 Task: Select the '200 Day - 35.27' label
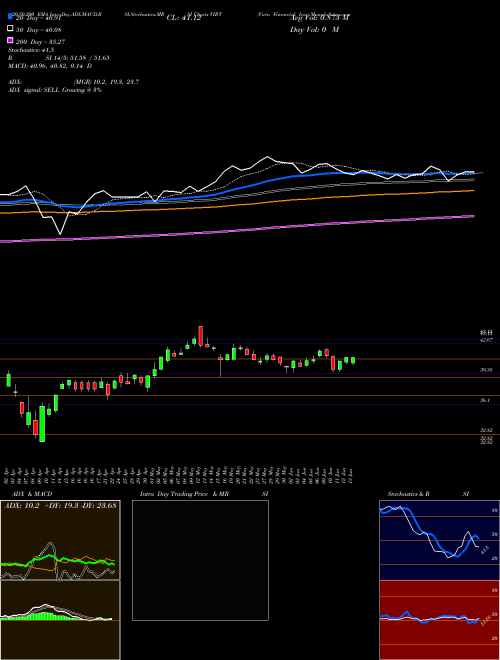tap(40, 42)
